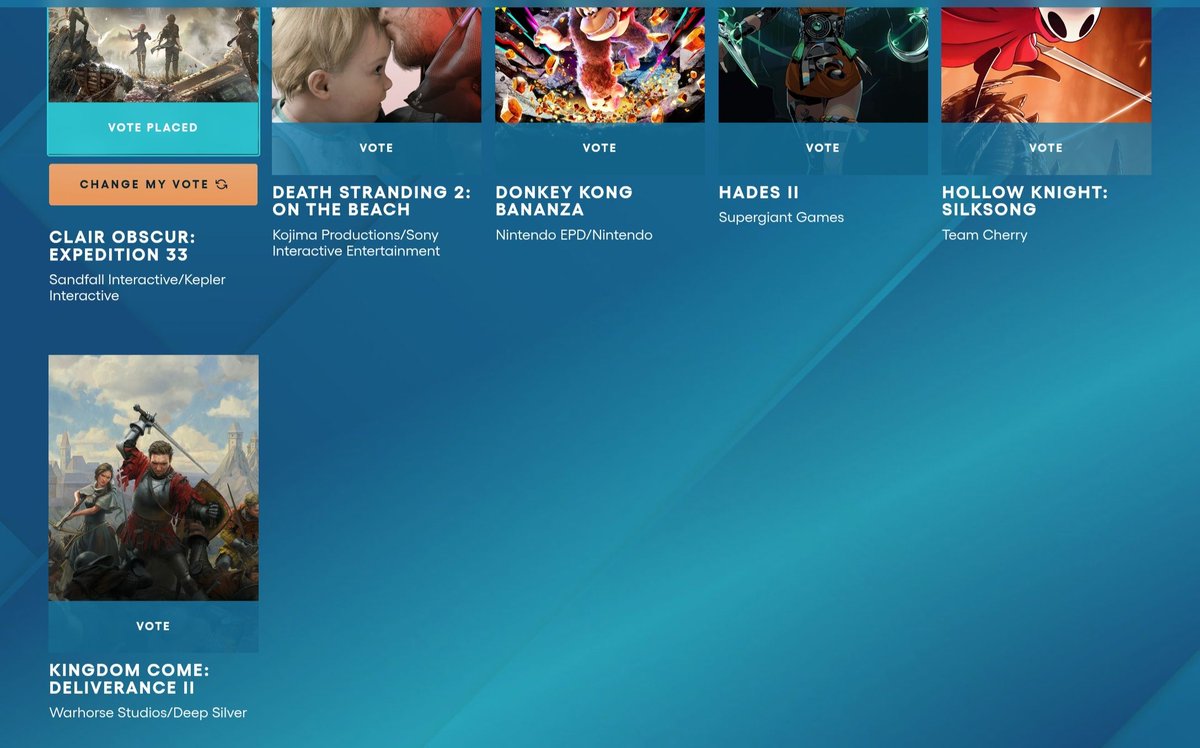Open the Kingdom Come: Deliverance II cover art
Image resolution: width=1200 pixels, height=748 pixels.
(x=153, y=478)
